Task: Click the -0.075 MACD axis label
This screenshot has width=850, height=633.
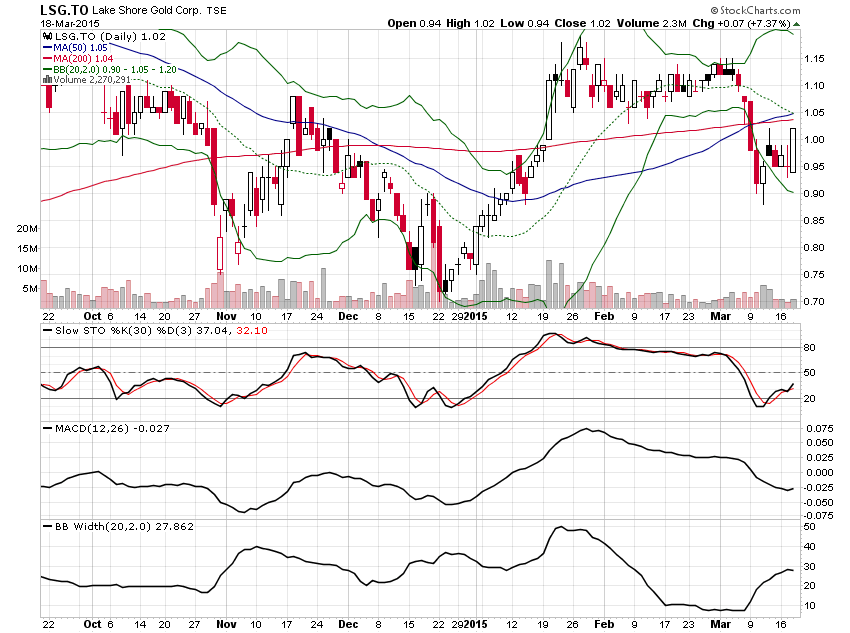Action: pos(817,515)
